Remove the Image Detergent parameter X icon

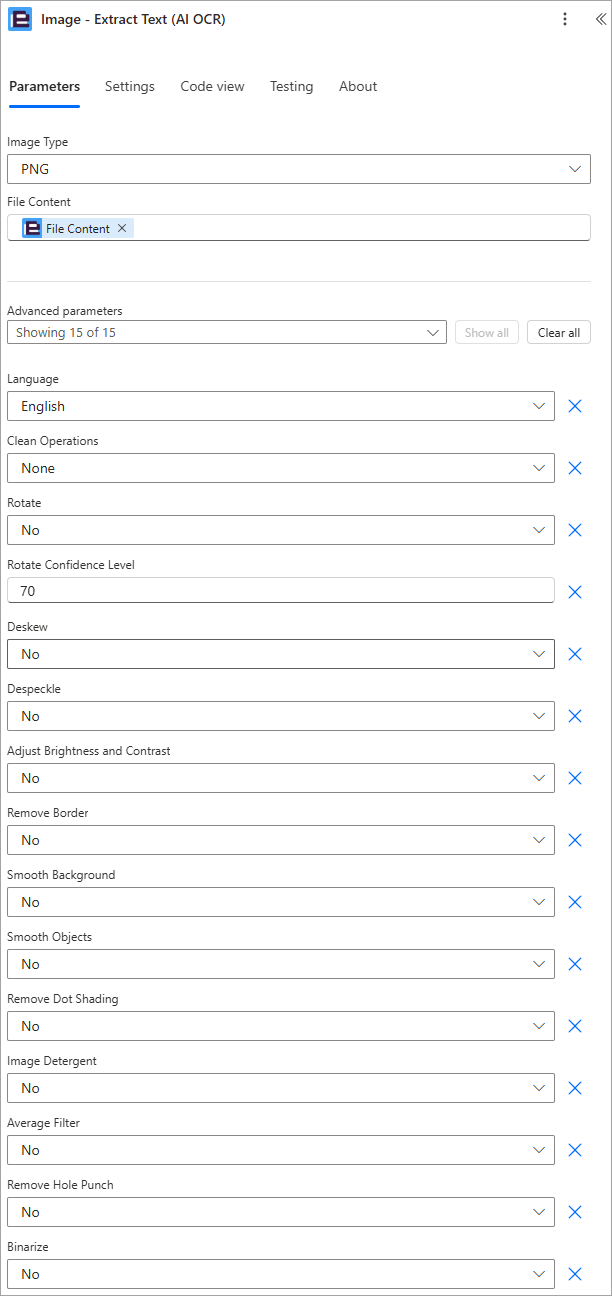pyautogui.click(x=575, y=1088)
